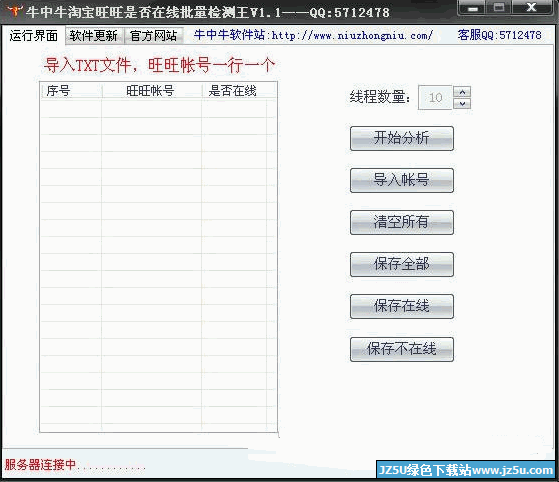Open the niuzhongniu.com website link

click(x=352, y=35)
